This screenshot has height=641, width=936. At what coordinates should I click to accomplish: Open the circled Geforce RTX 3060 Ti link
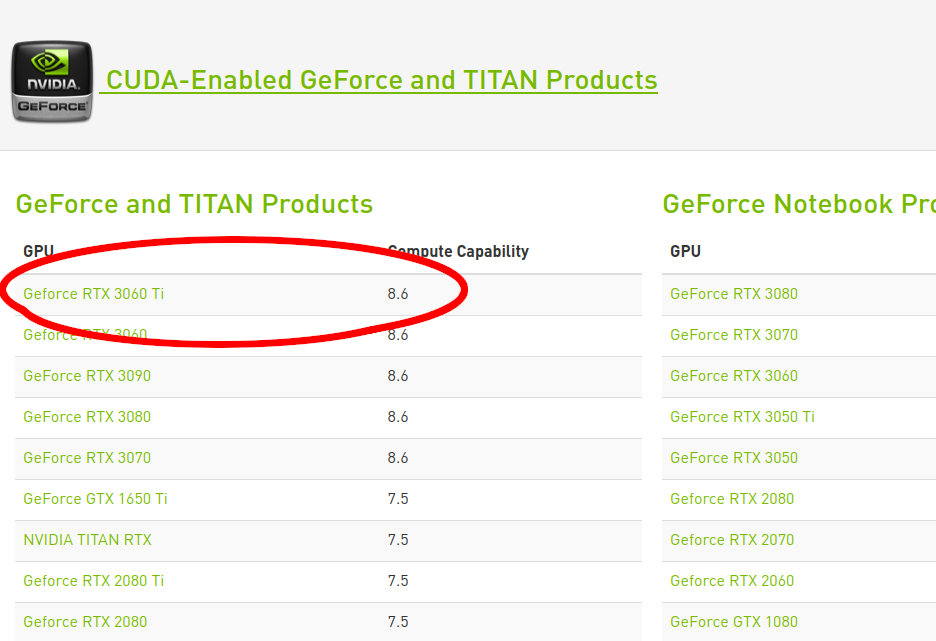point(93,294)
